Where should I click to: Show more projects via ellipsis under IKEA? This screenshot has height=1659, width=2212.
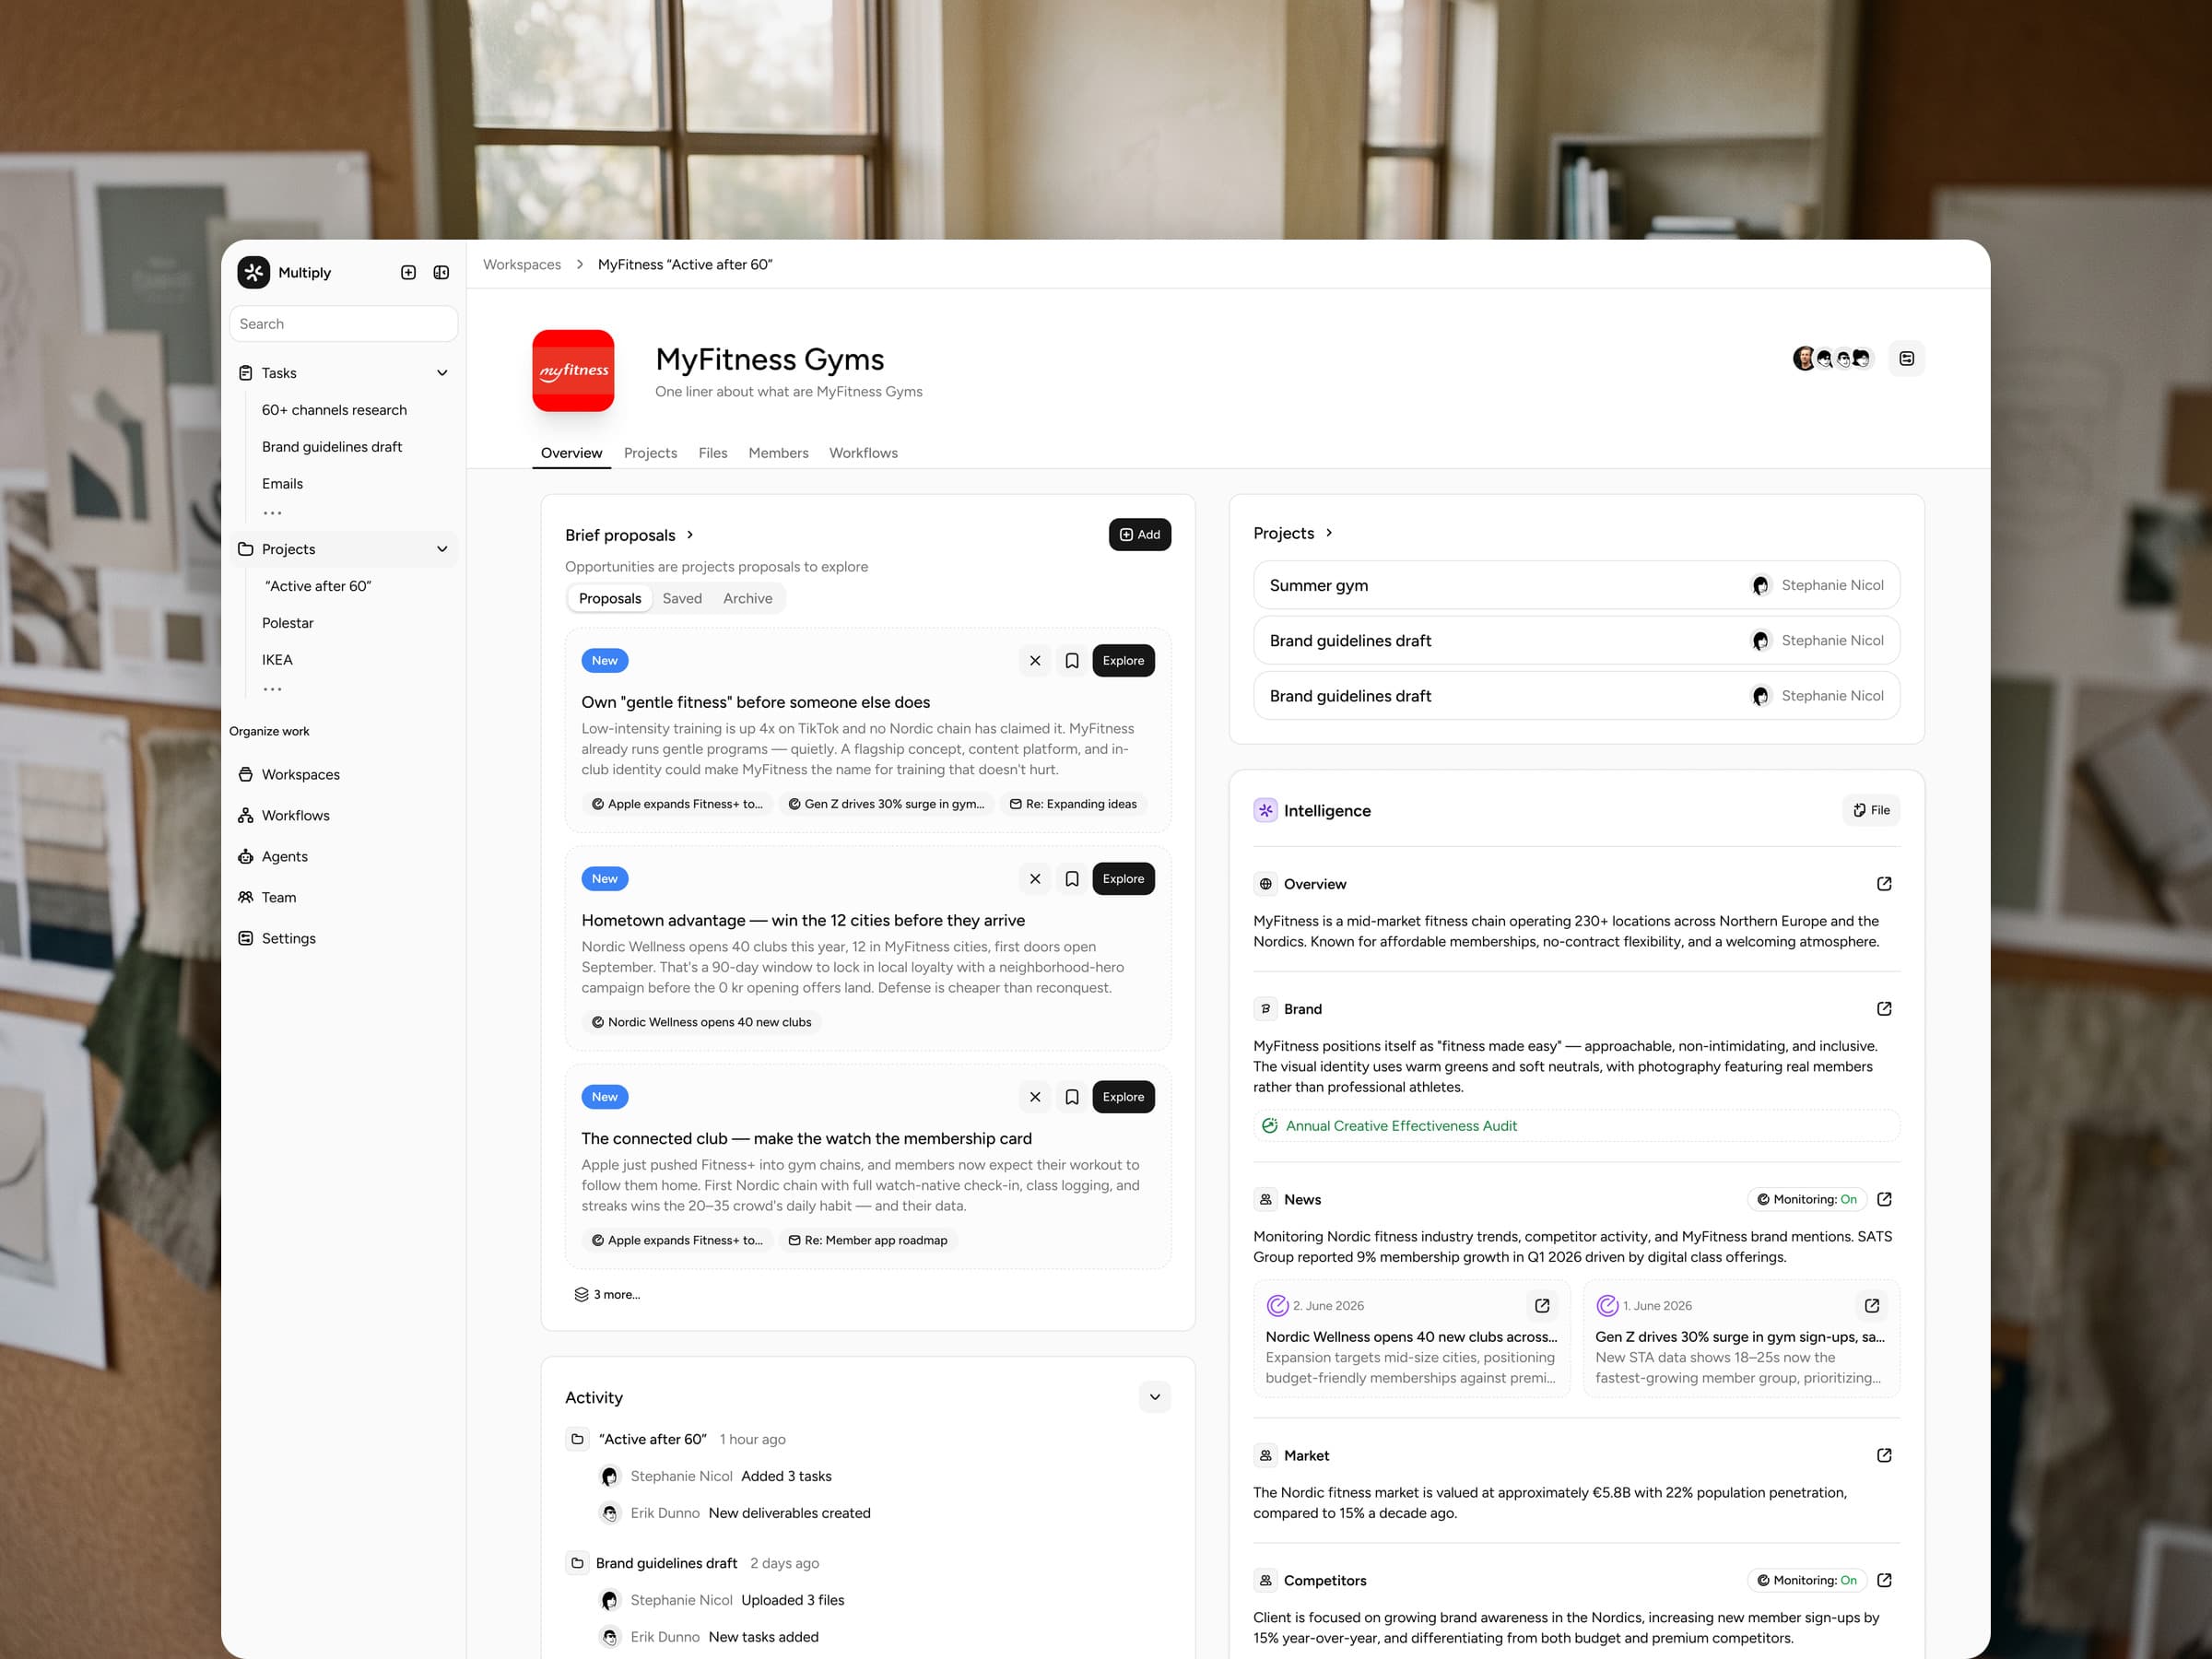click(x=272, y=689)
